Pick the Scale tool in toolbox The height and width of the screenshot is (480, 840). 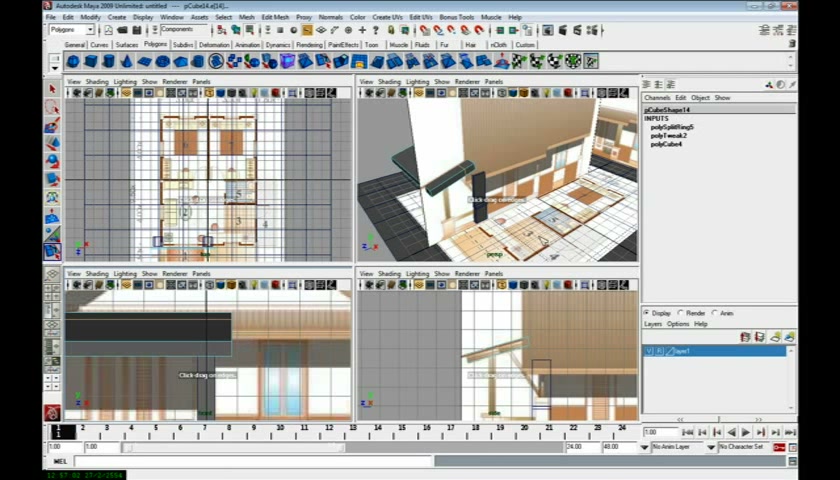pos(52,179)
